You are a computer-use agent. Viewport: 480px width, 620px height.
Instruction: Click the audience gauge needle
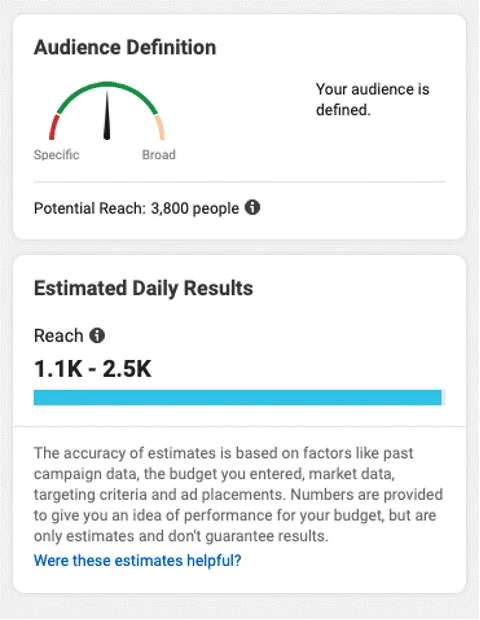tap(107, 115)
